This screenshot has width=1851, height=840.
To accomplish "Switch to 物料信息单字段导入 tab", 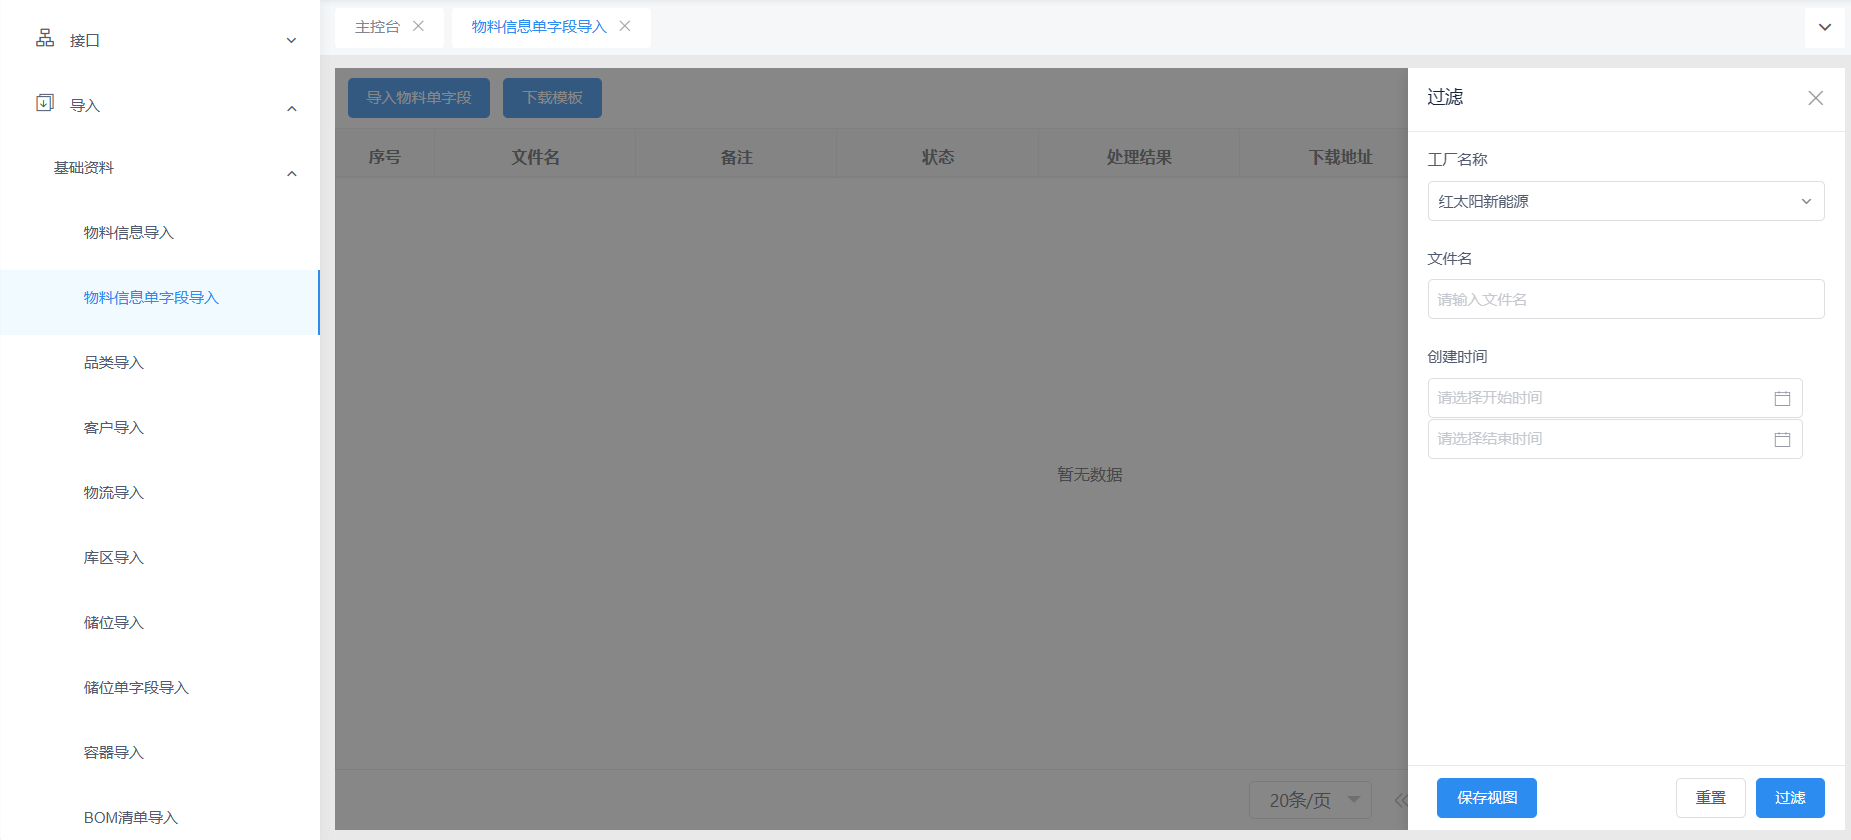I will (x=539, y=27).
